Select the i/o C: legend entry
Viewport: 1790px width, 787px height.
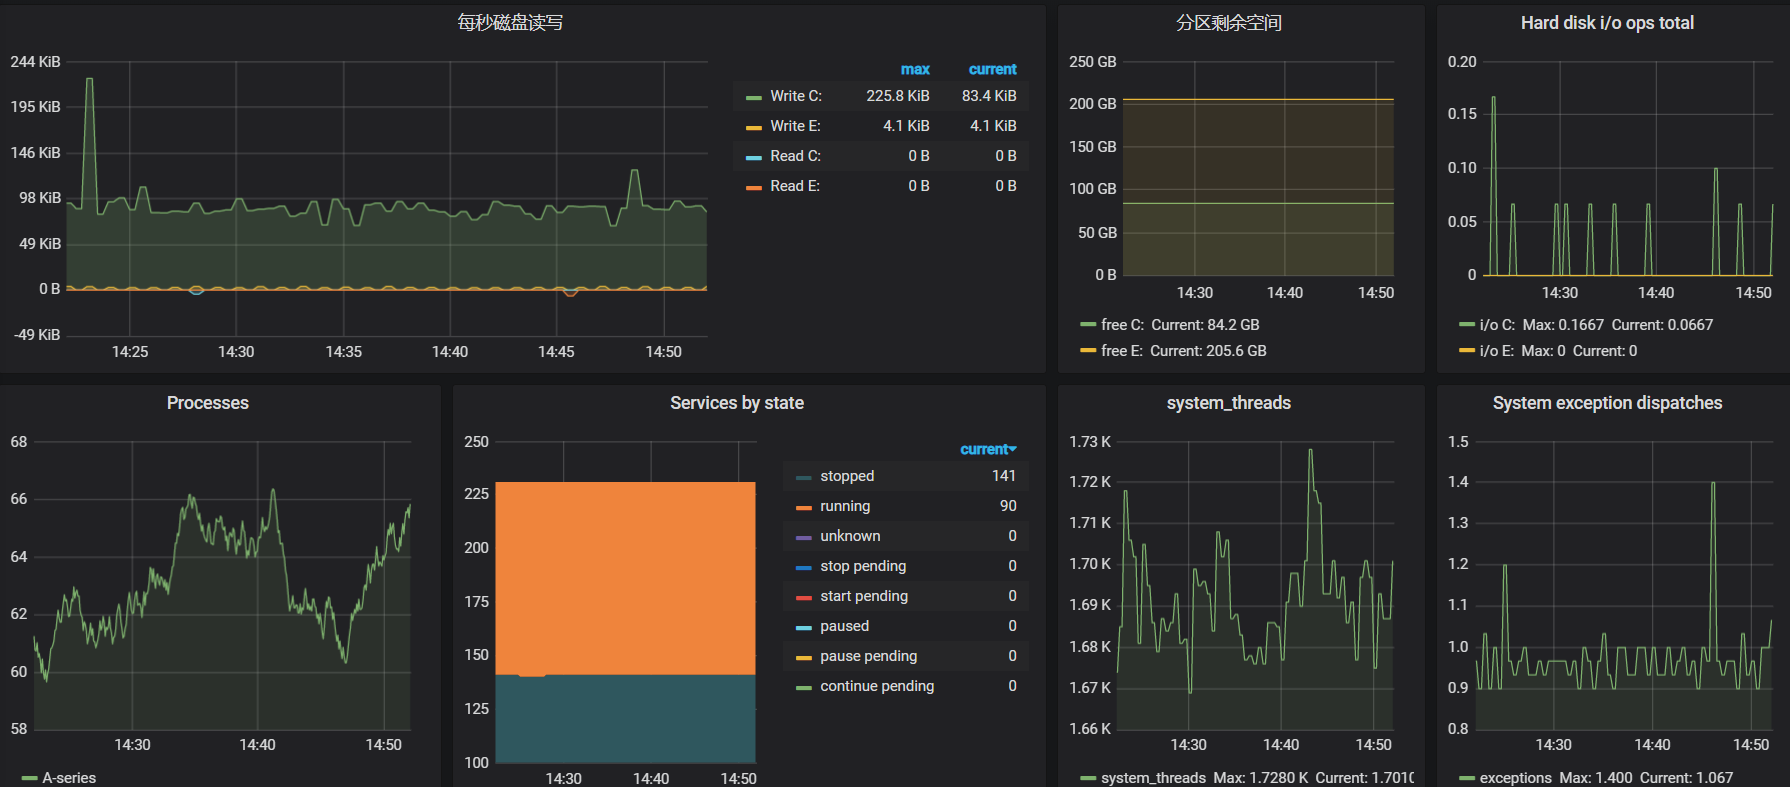tap(1496, 325)
